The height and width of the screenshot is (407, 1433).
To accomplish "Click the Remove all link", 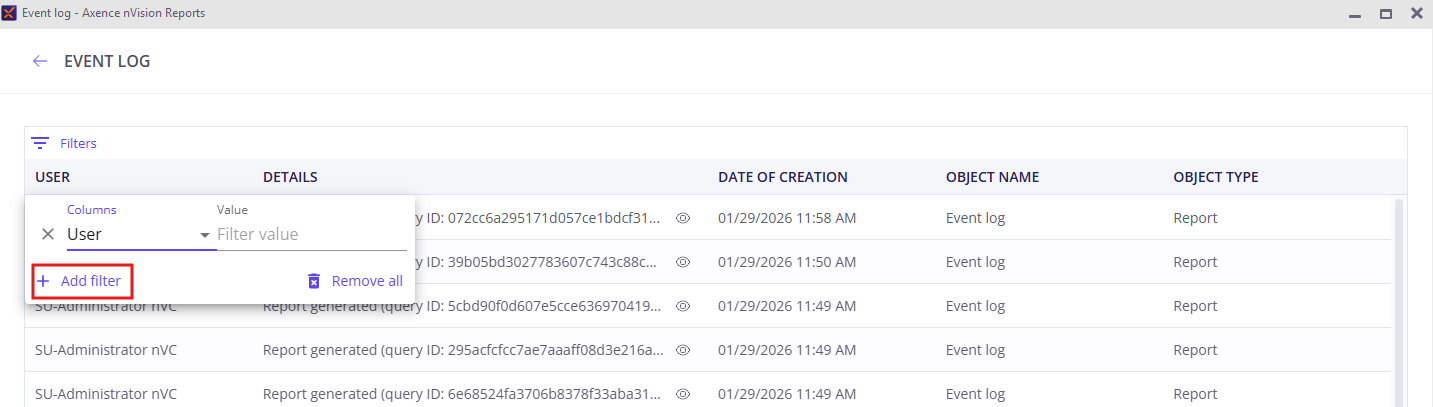I will click(367, 281).
